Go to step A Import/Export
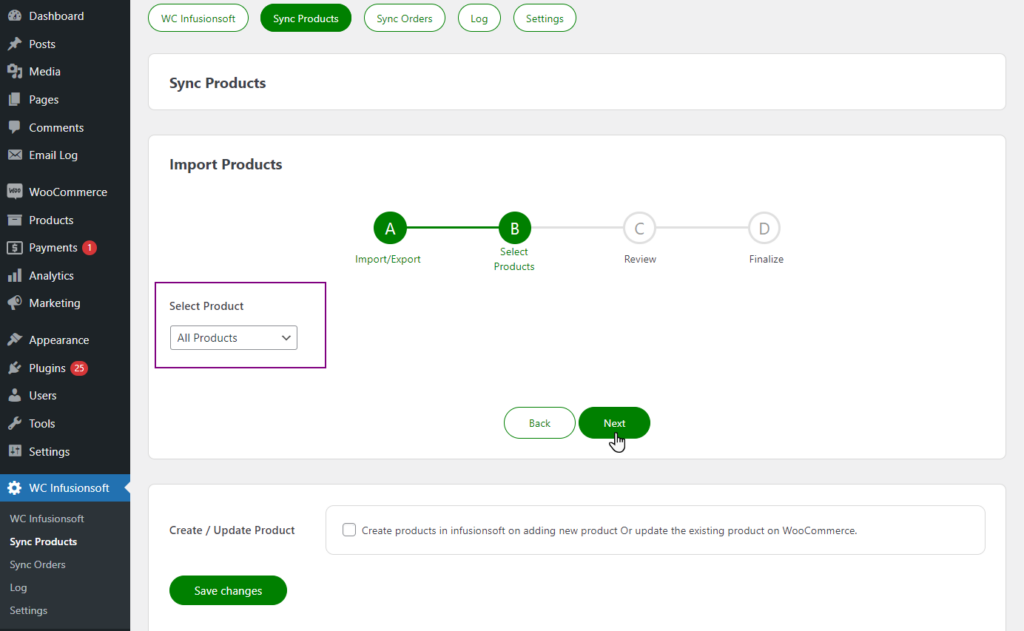The width and height of the screenshot is (1024, 631). click(x=390, y=228)
